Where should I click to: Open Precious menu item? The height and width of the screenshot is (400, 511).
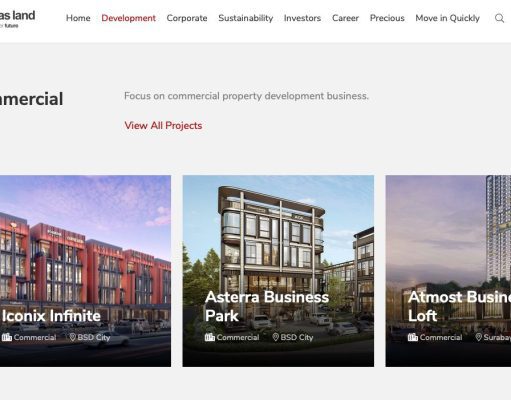click(387, 18)
